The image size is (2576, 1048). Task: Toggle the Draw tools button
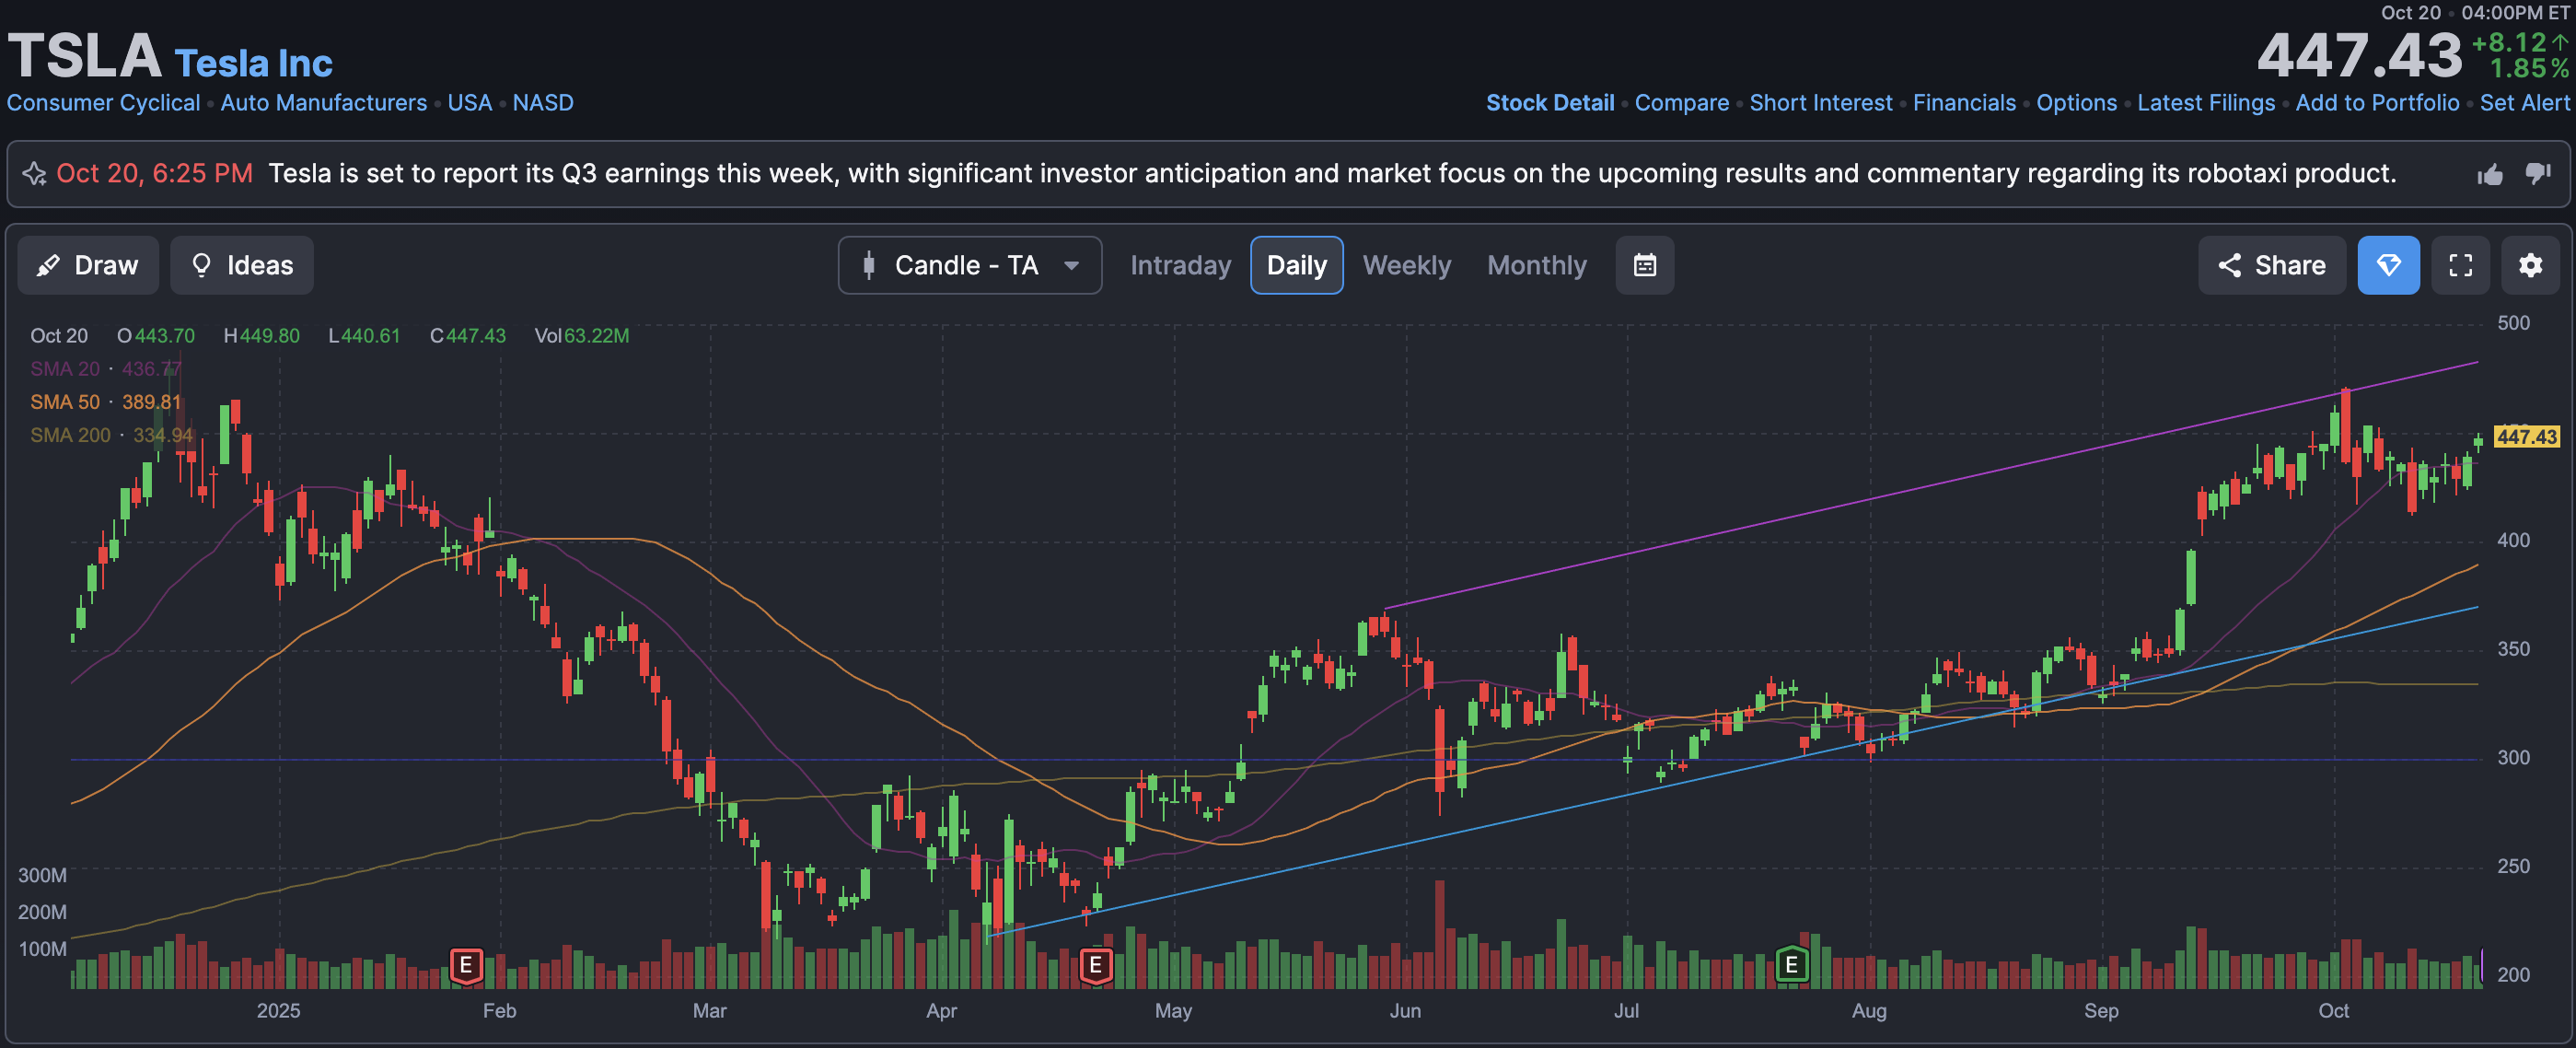pyautogui.click(x=88, y=265)
